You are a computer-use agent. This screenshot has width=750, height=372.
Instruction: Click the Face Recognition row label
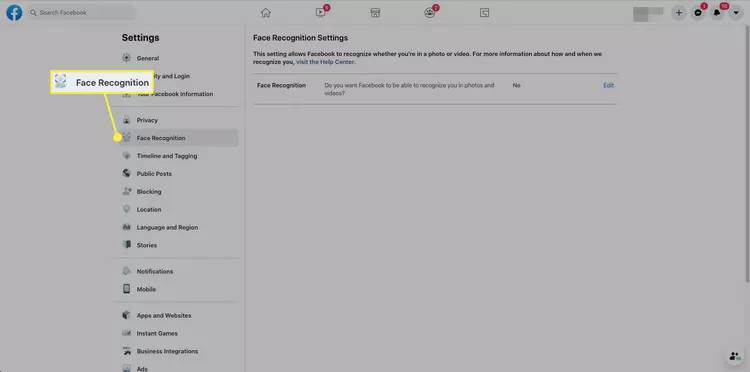click(281, 85)
